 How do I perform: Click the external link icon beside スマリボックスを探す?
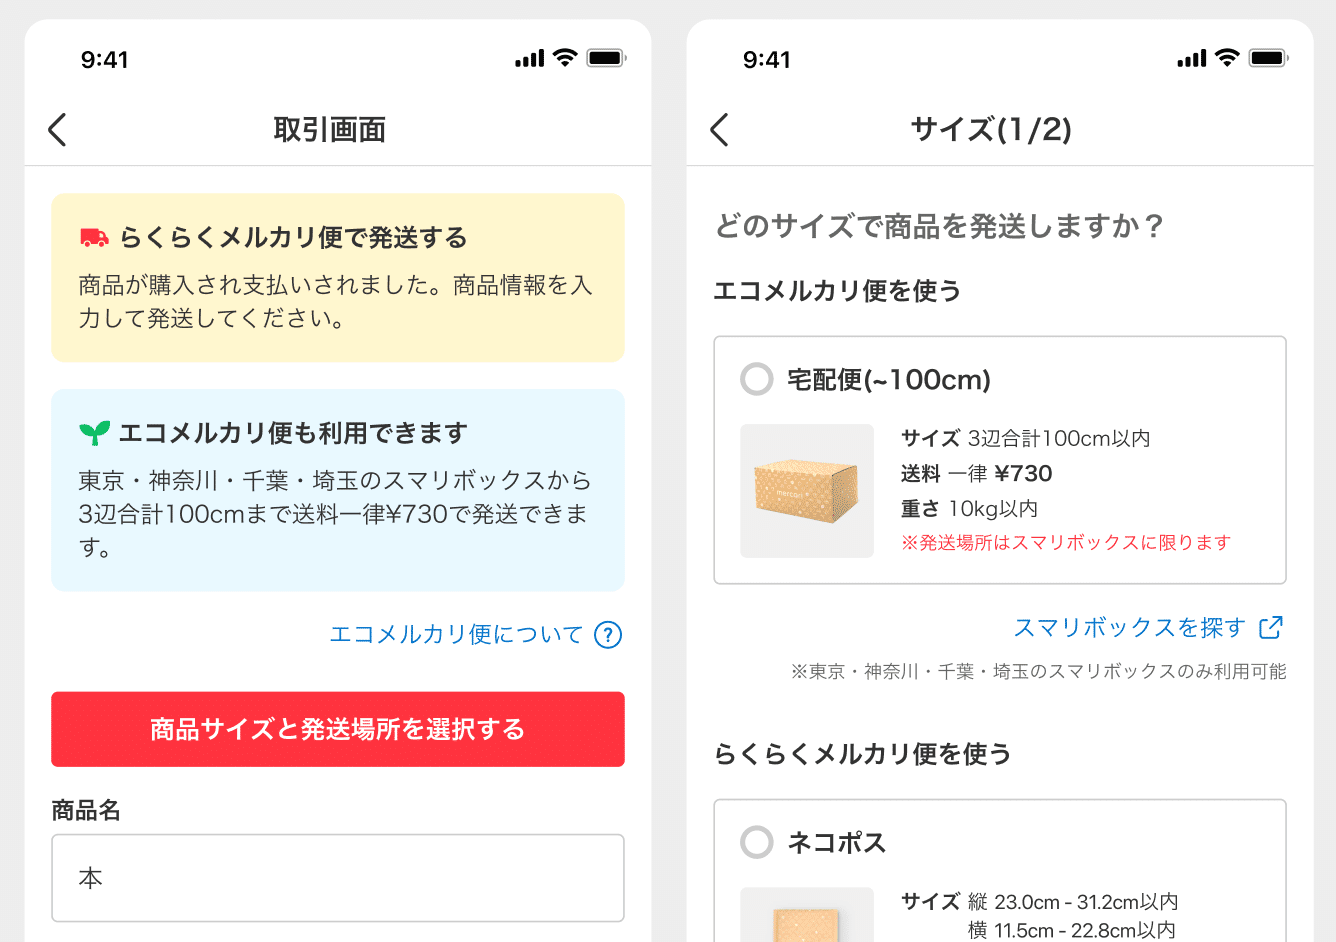(x=1272, y=627)
